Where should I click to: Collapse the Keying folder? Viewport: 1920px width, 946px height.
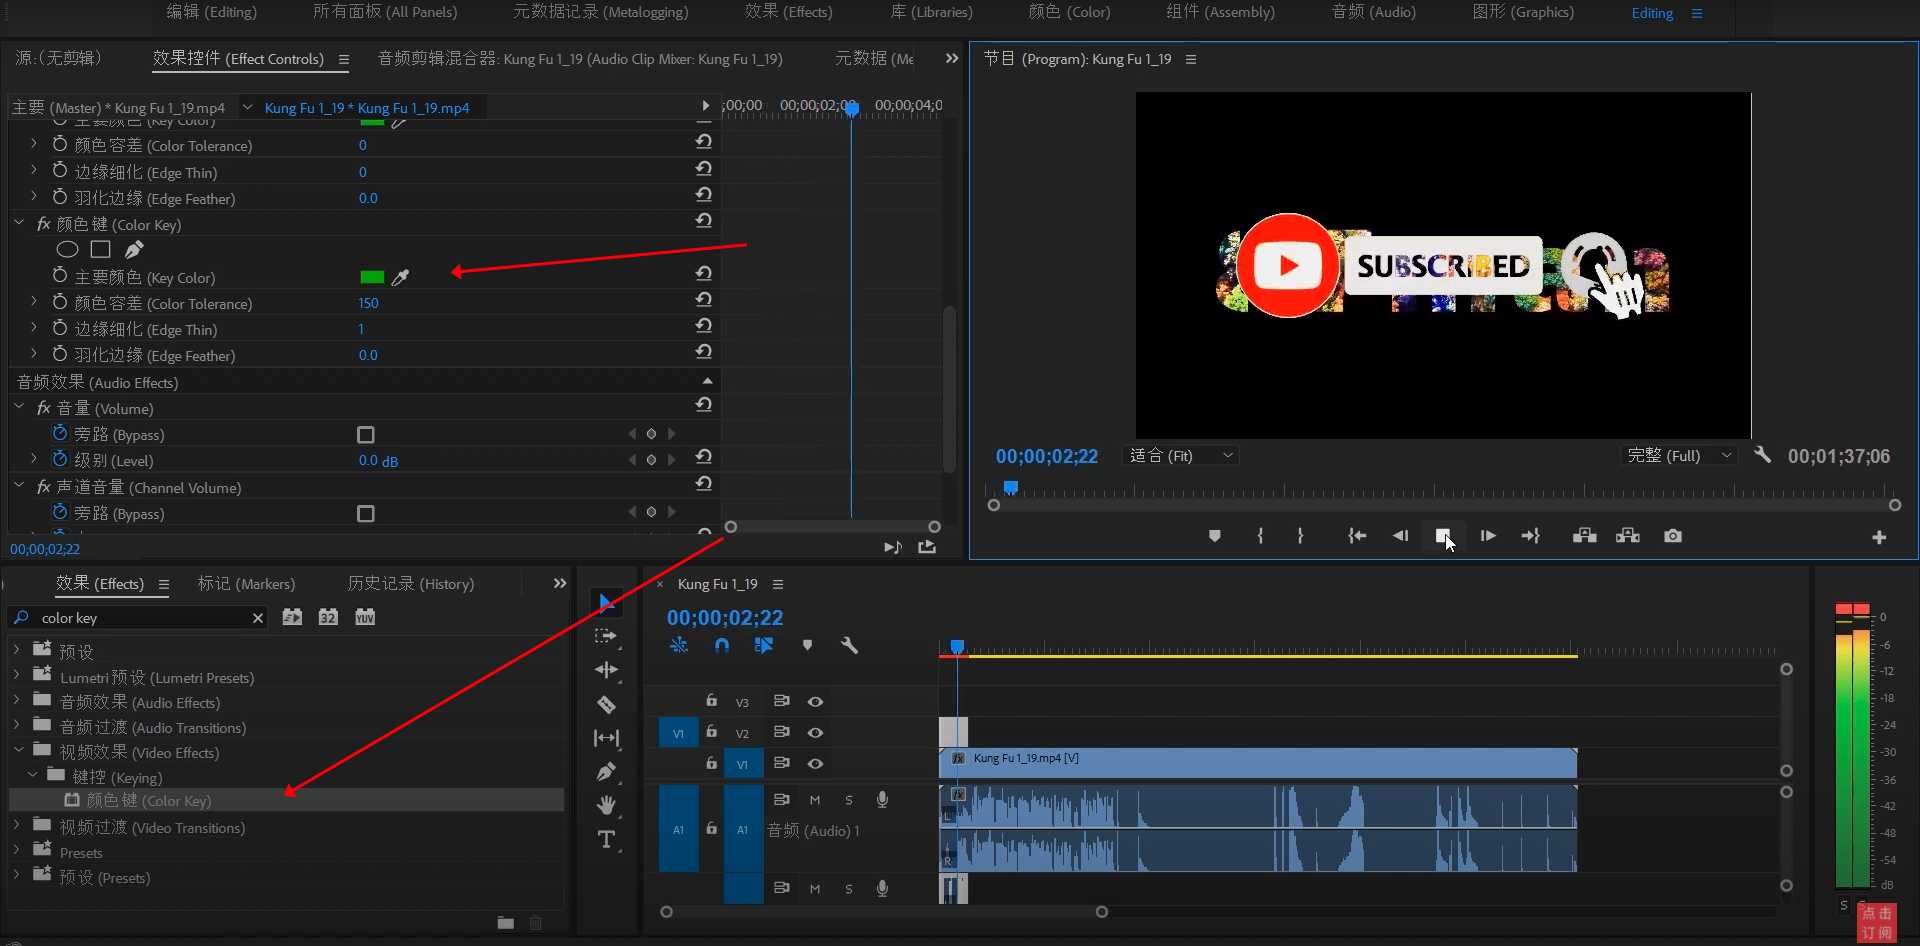pyautogui.click(x=33, y=776)
